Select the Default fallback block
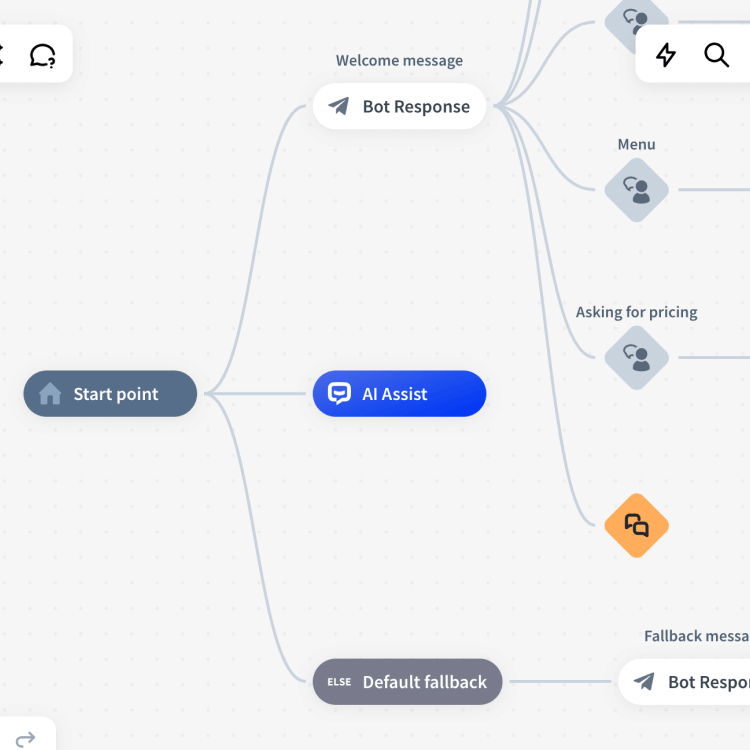The width and height of the screenshot is (750, 750). pyautogui.click(x=407, y=682)
